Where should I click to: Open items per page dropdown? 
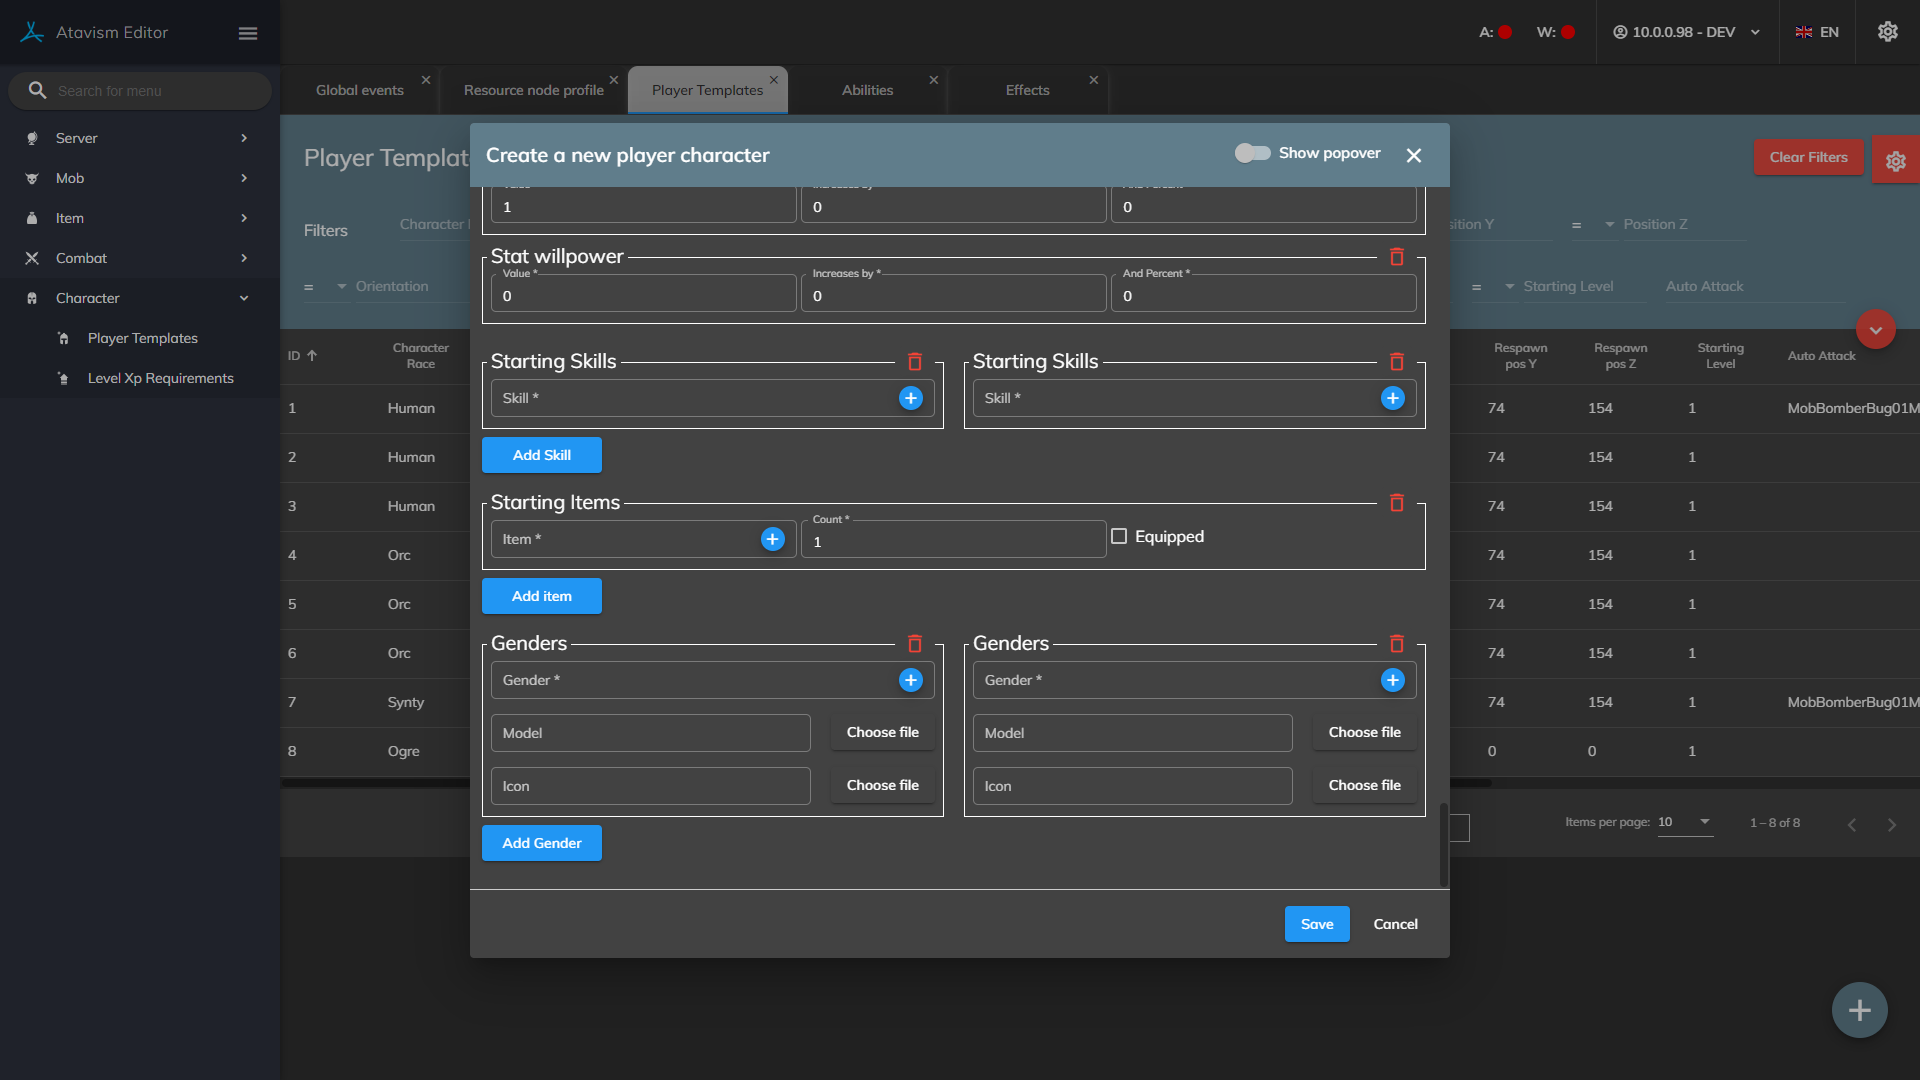coord(1686,822)
